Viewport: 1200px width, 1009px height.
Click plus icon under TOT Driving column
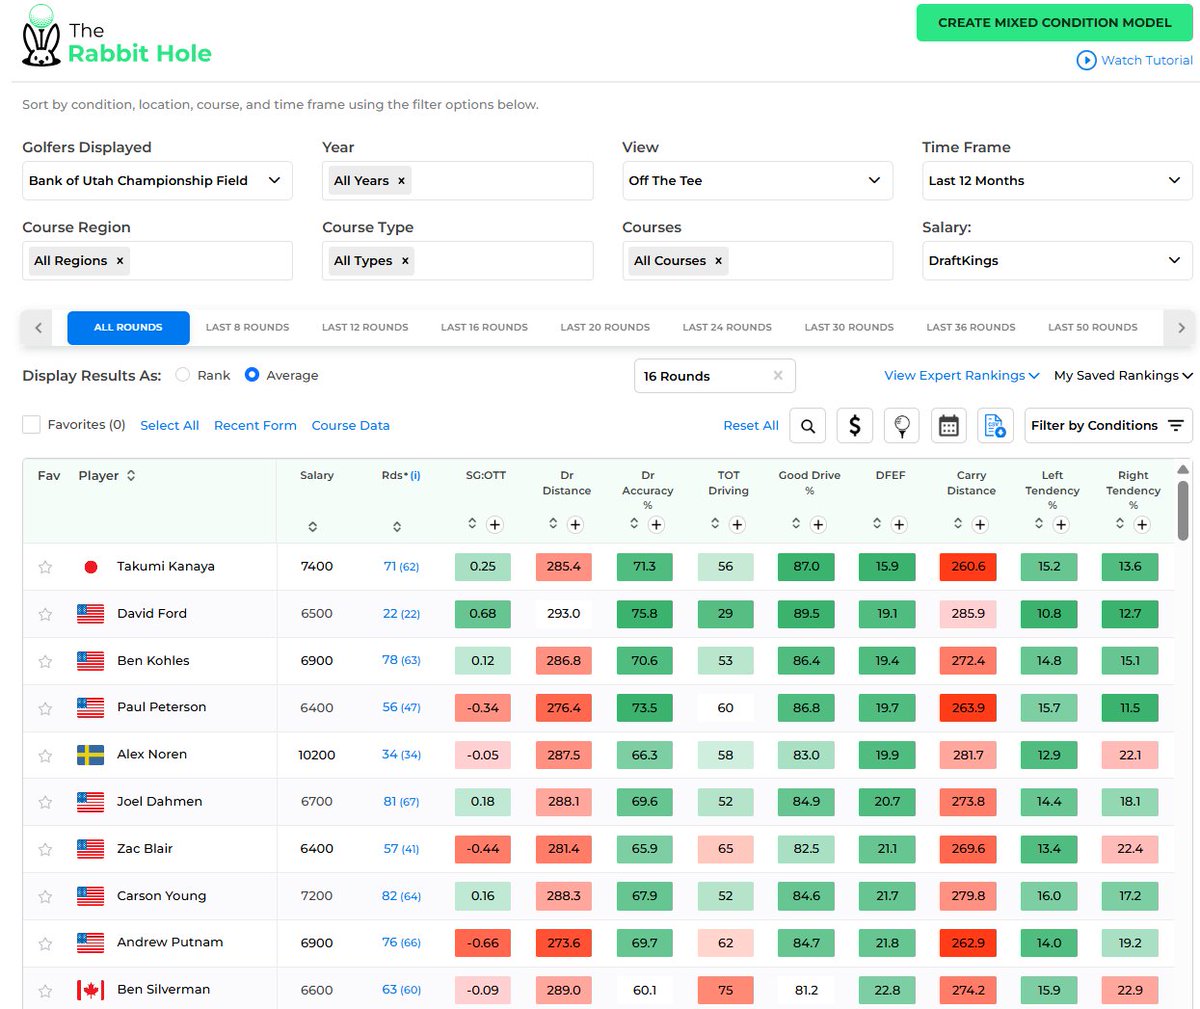(737, 524)
